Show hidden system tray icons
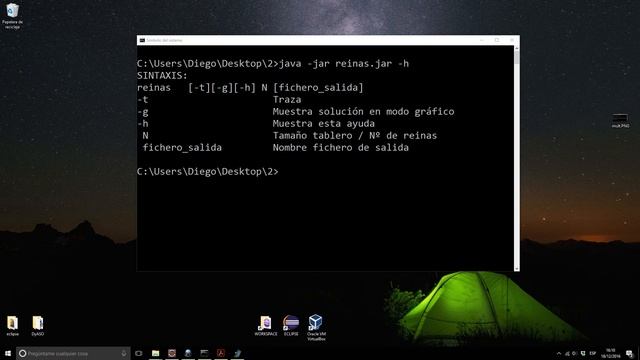640x360 pixels. 559,353
